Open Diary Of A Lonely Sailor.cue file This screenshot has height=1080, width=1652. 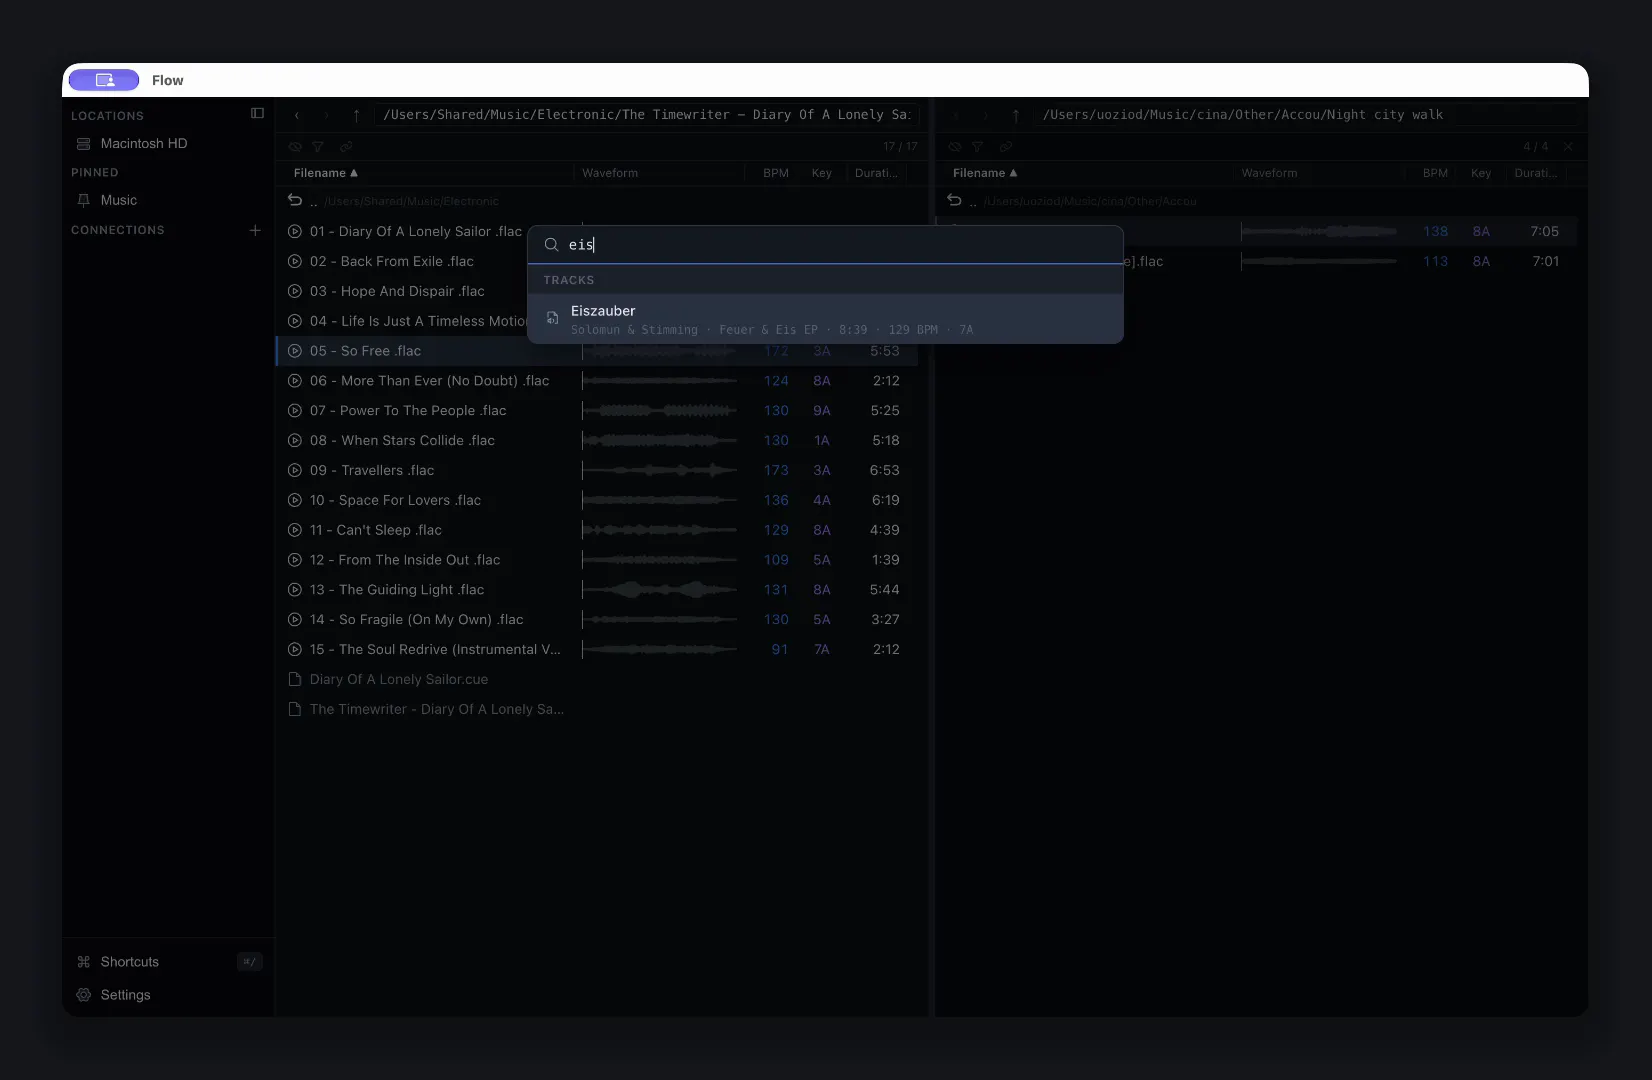point(399,679)
